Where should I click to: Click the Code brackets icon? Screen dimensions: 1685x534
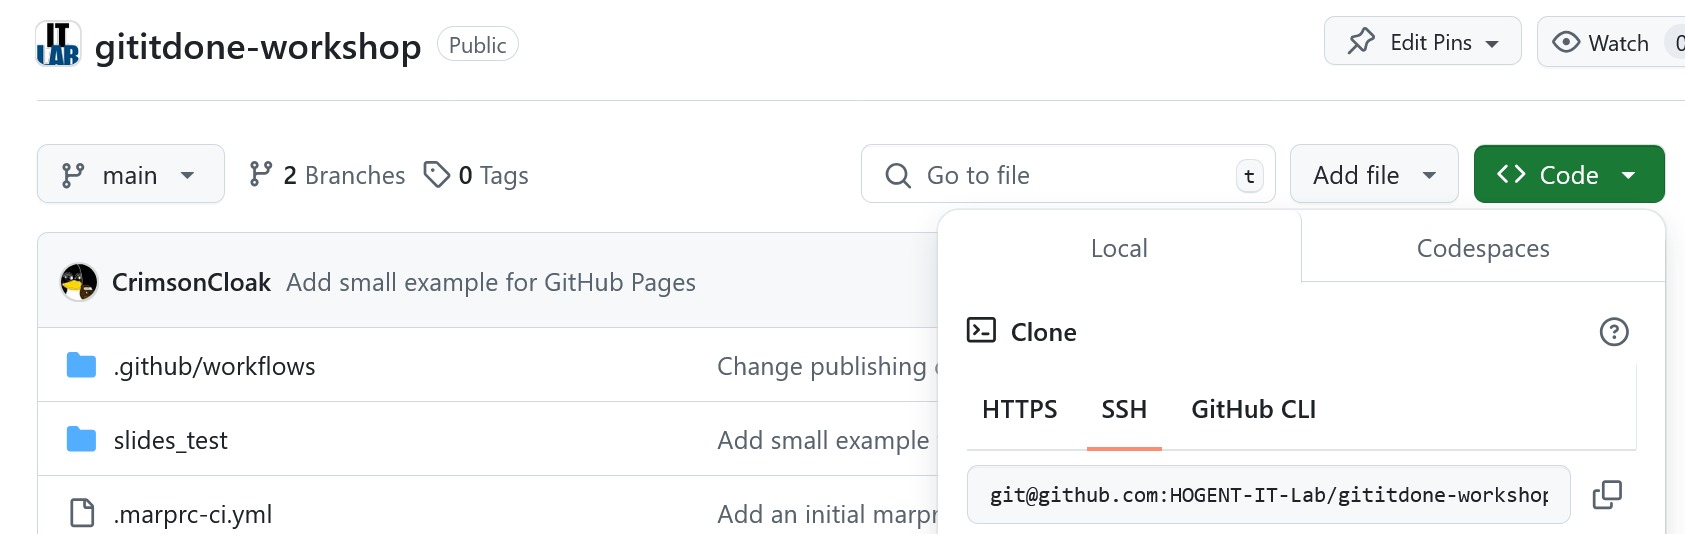click(x=1511, y=174)
